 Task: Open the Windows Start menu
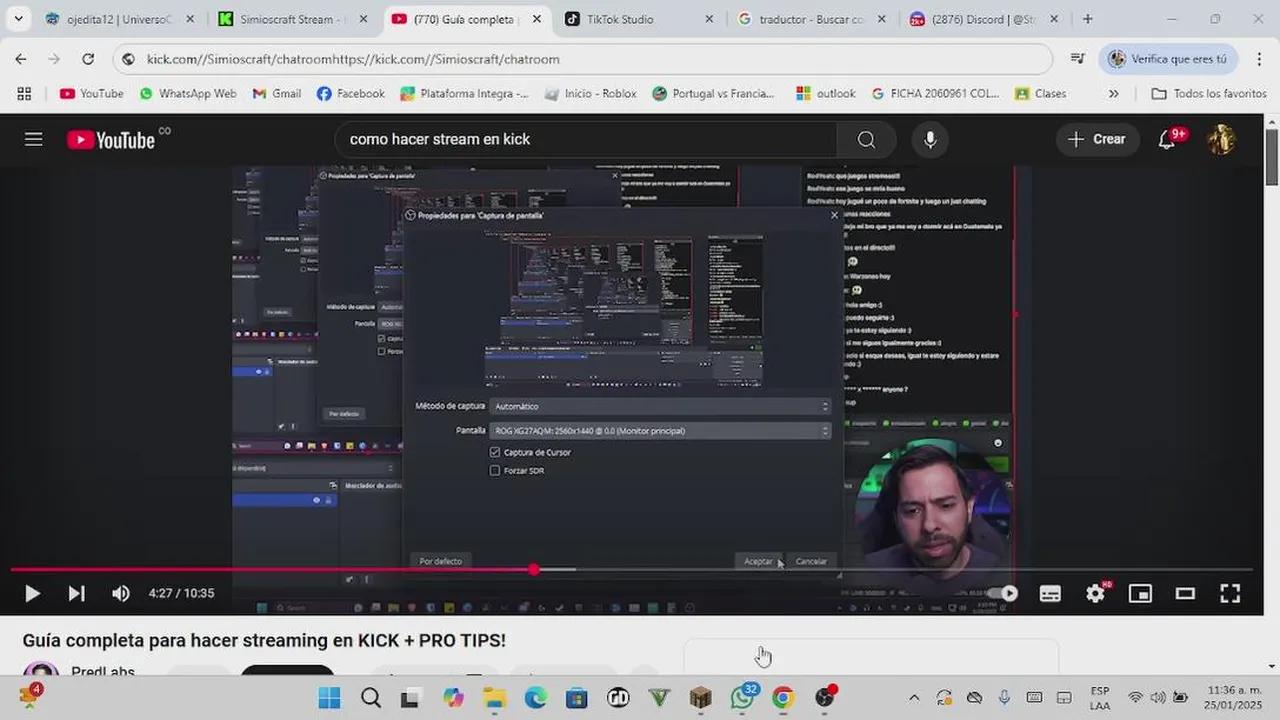coord(329,697)
